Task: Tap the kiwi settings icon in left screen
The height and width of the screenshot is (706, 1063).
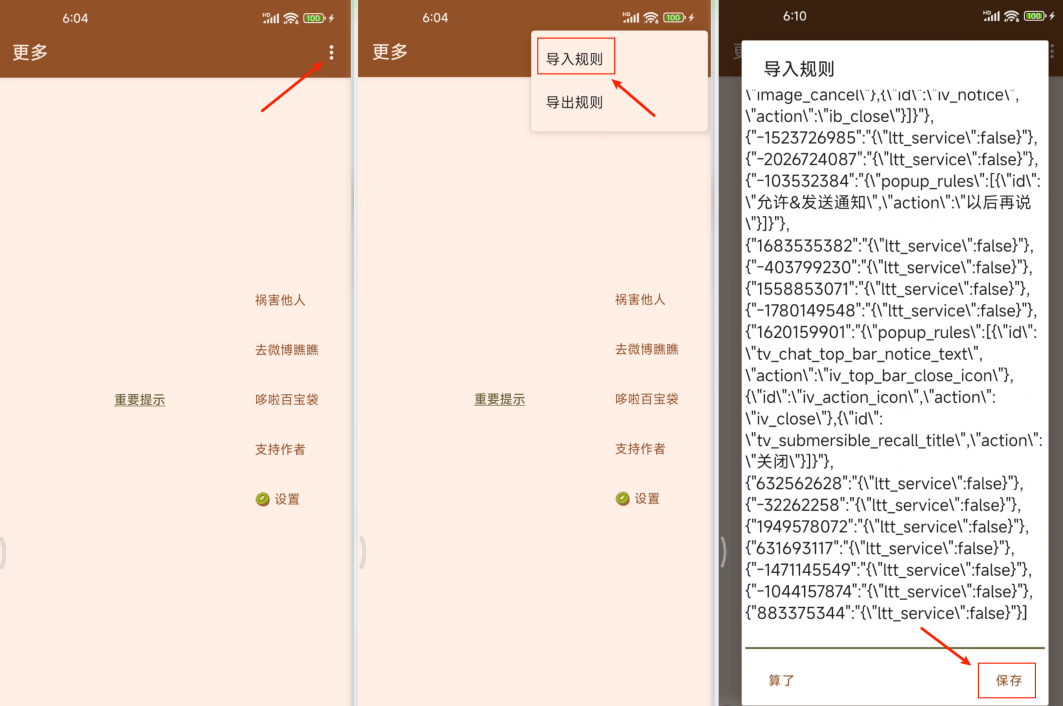Action: 263,499
